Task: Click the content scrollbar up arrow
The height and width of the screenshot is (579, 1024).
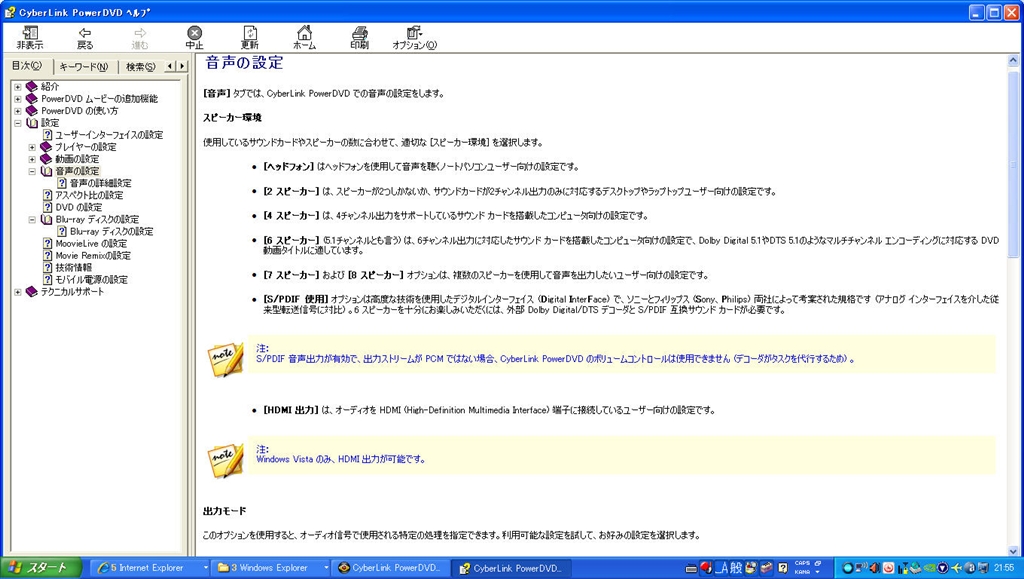Action: coord(1014,61)
